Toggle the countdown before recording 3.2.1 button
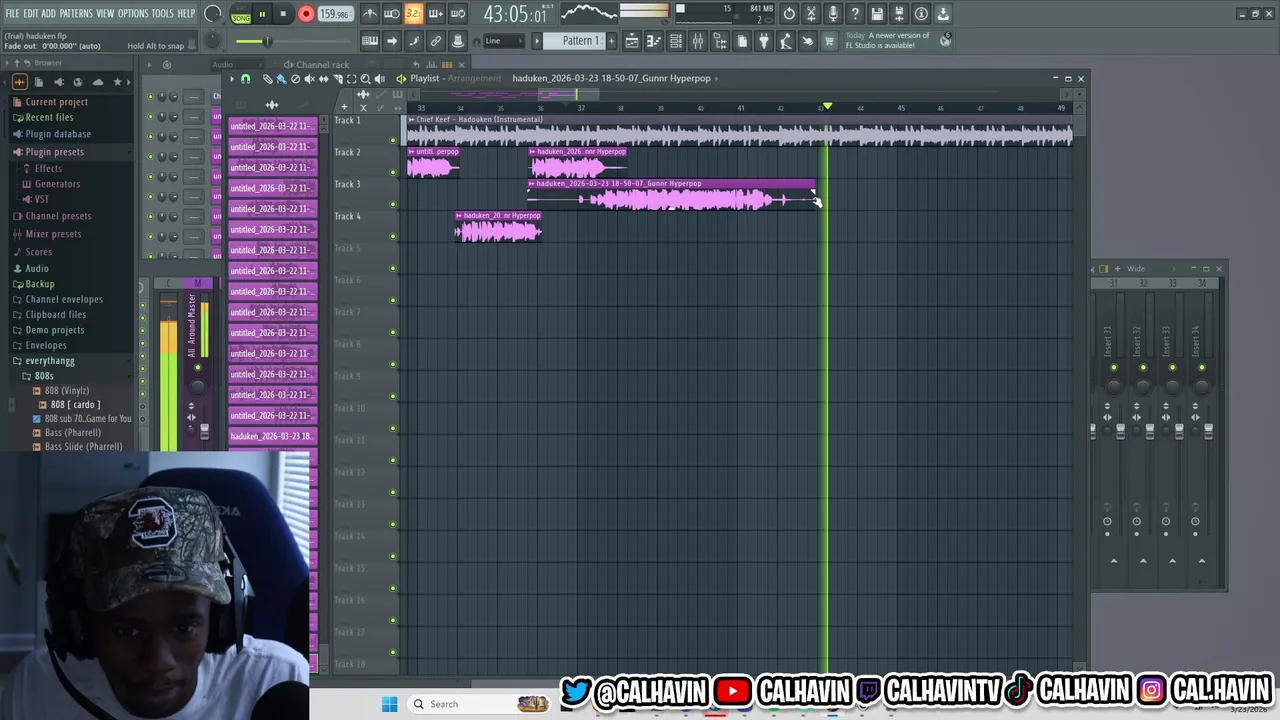This screenshot has width=1280, height=720. point(414,14)
